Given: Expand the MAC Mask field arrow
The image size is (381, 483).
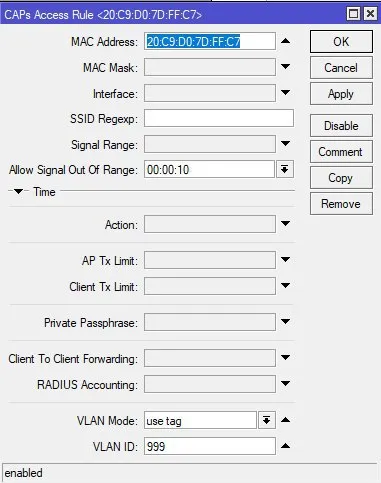Looking at the screenshot, I should pyautogui.click(x=285, y=67).
